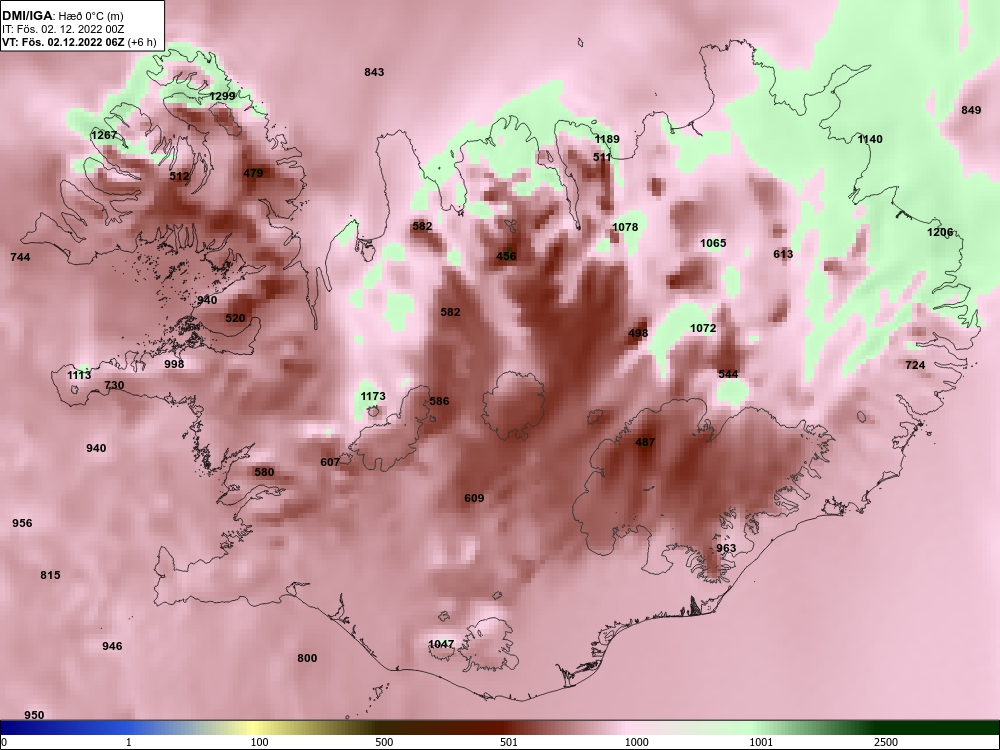Click the 607 height value
Image resolution: width=1000 pixels, height=750 pixels.
click(330, 462)
